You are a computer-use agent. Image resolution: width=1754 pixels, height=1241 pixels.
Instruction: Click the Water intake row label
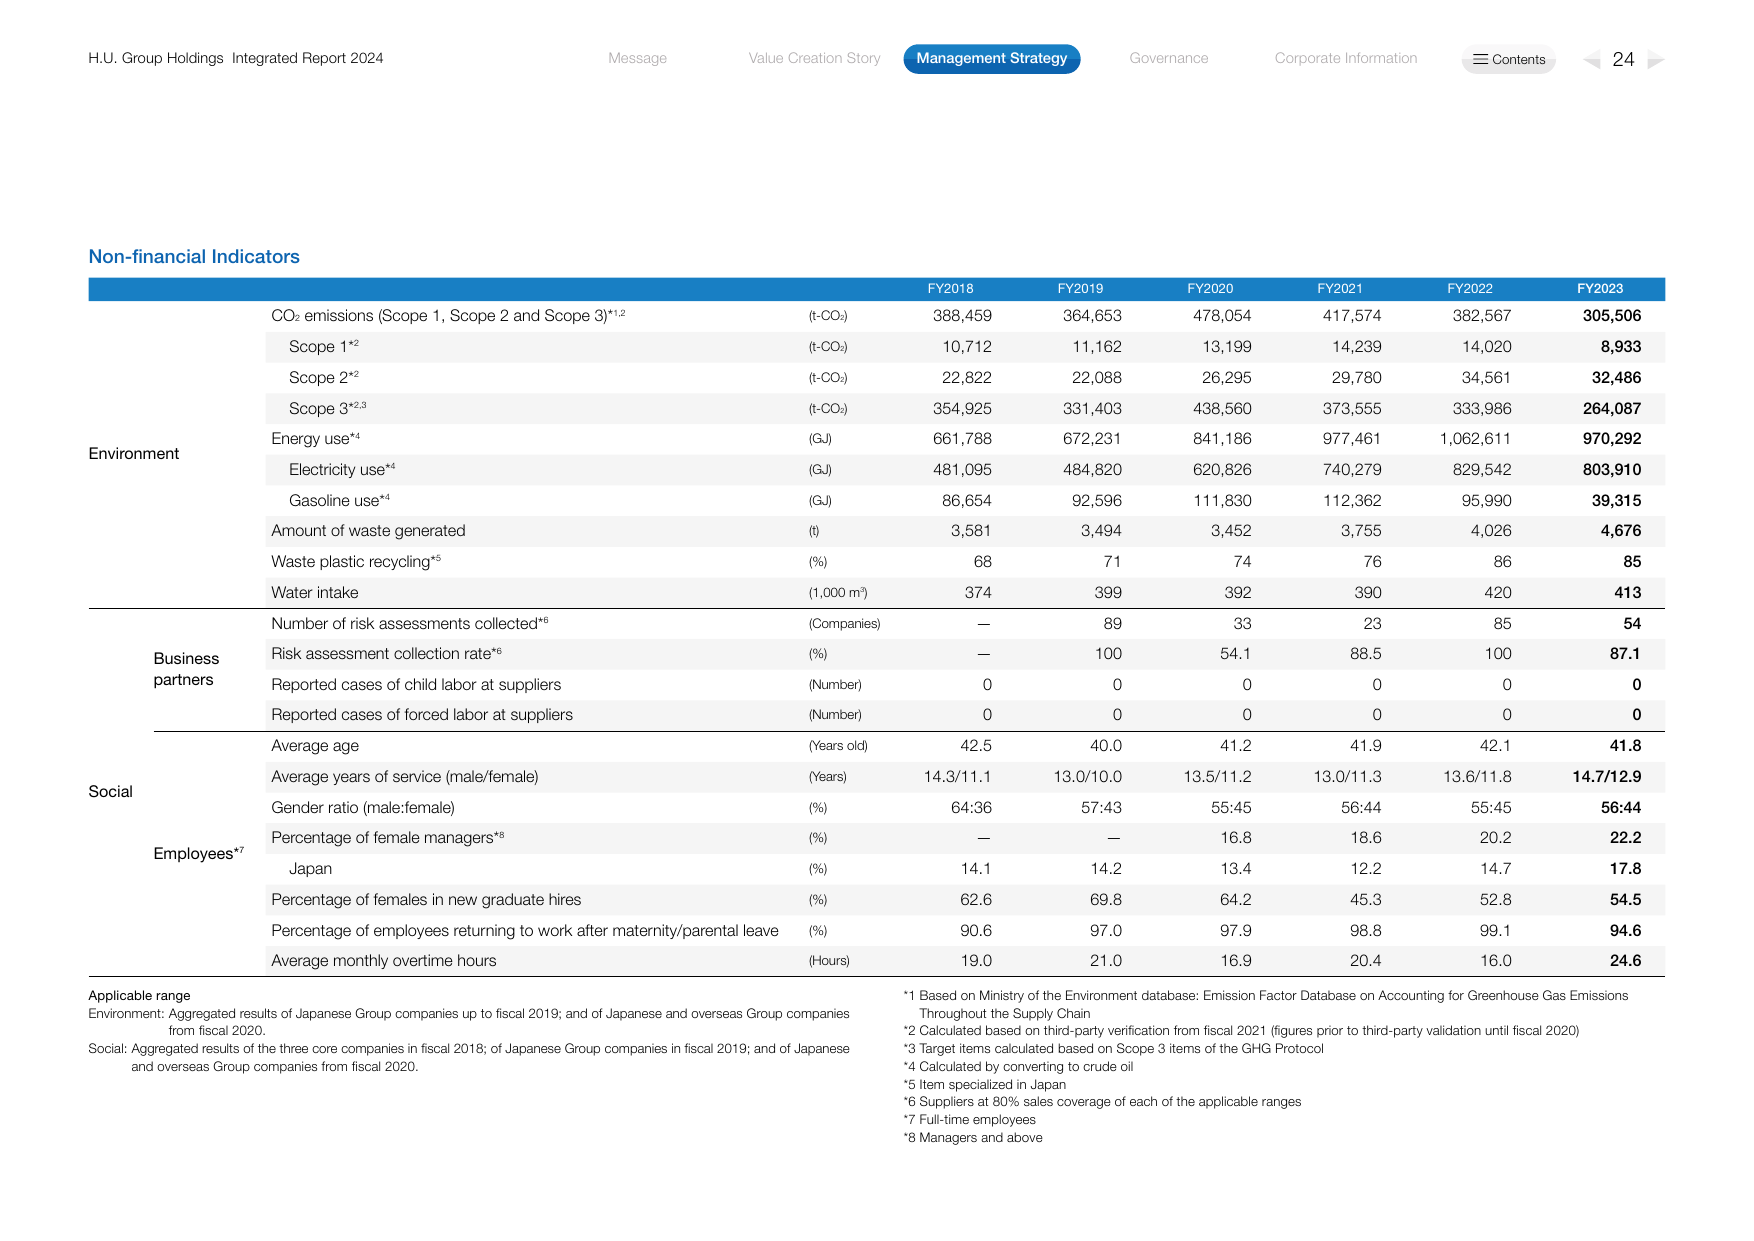[x=314, y=593]
